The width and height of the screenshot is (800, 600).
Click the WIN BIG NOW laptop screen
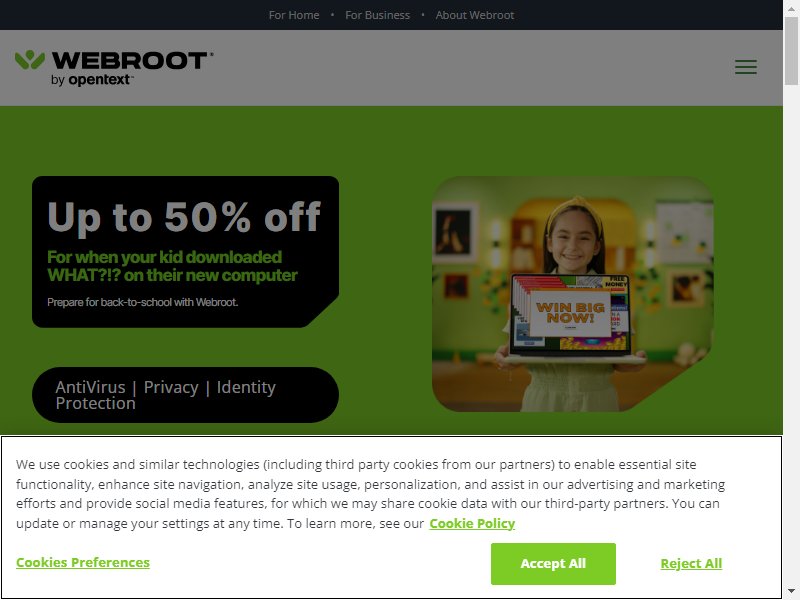pos(570,312)
